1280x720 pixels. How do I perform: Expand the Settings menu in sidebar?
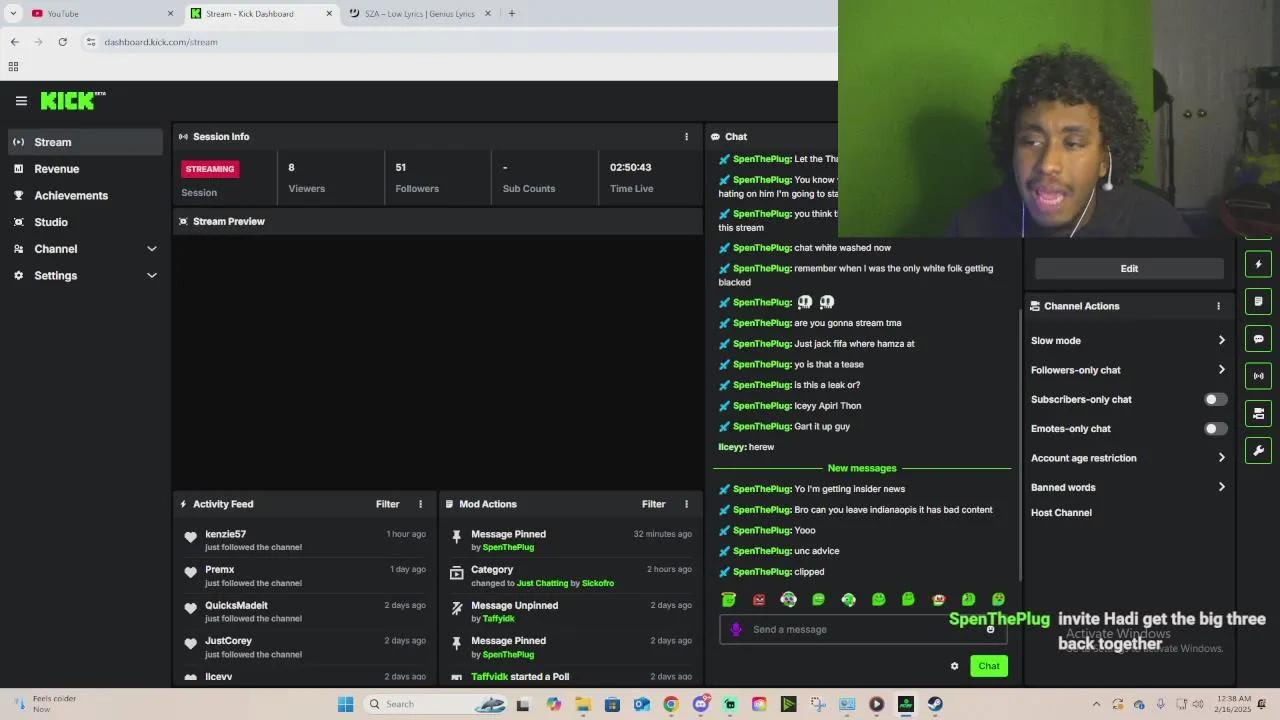[152, 276]
